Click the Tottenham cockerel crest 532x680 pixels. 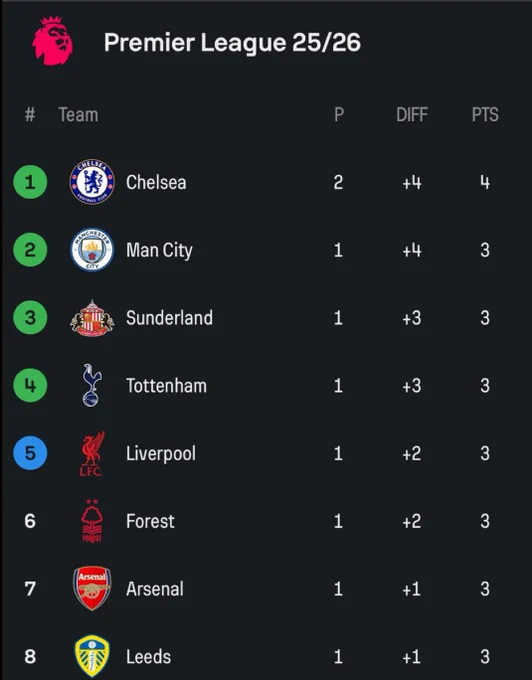coord(91,385)
